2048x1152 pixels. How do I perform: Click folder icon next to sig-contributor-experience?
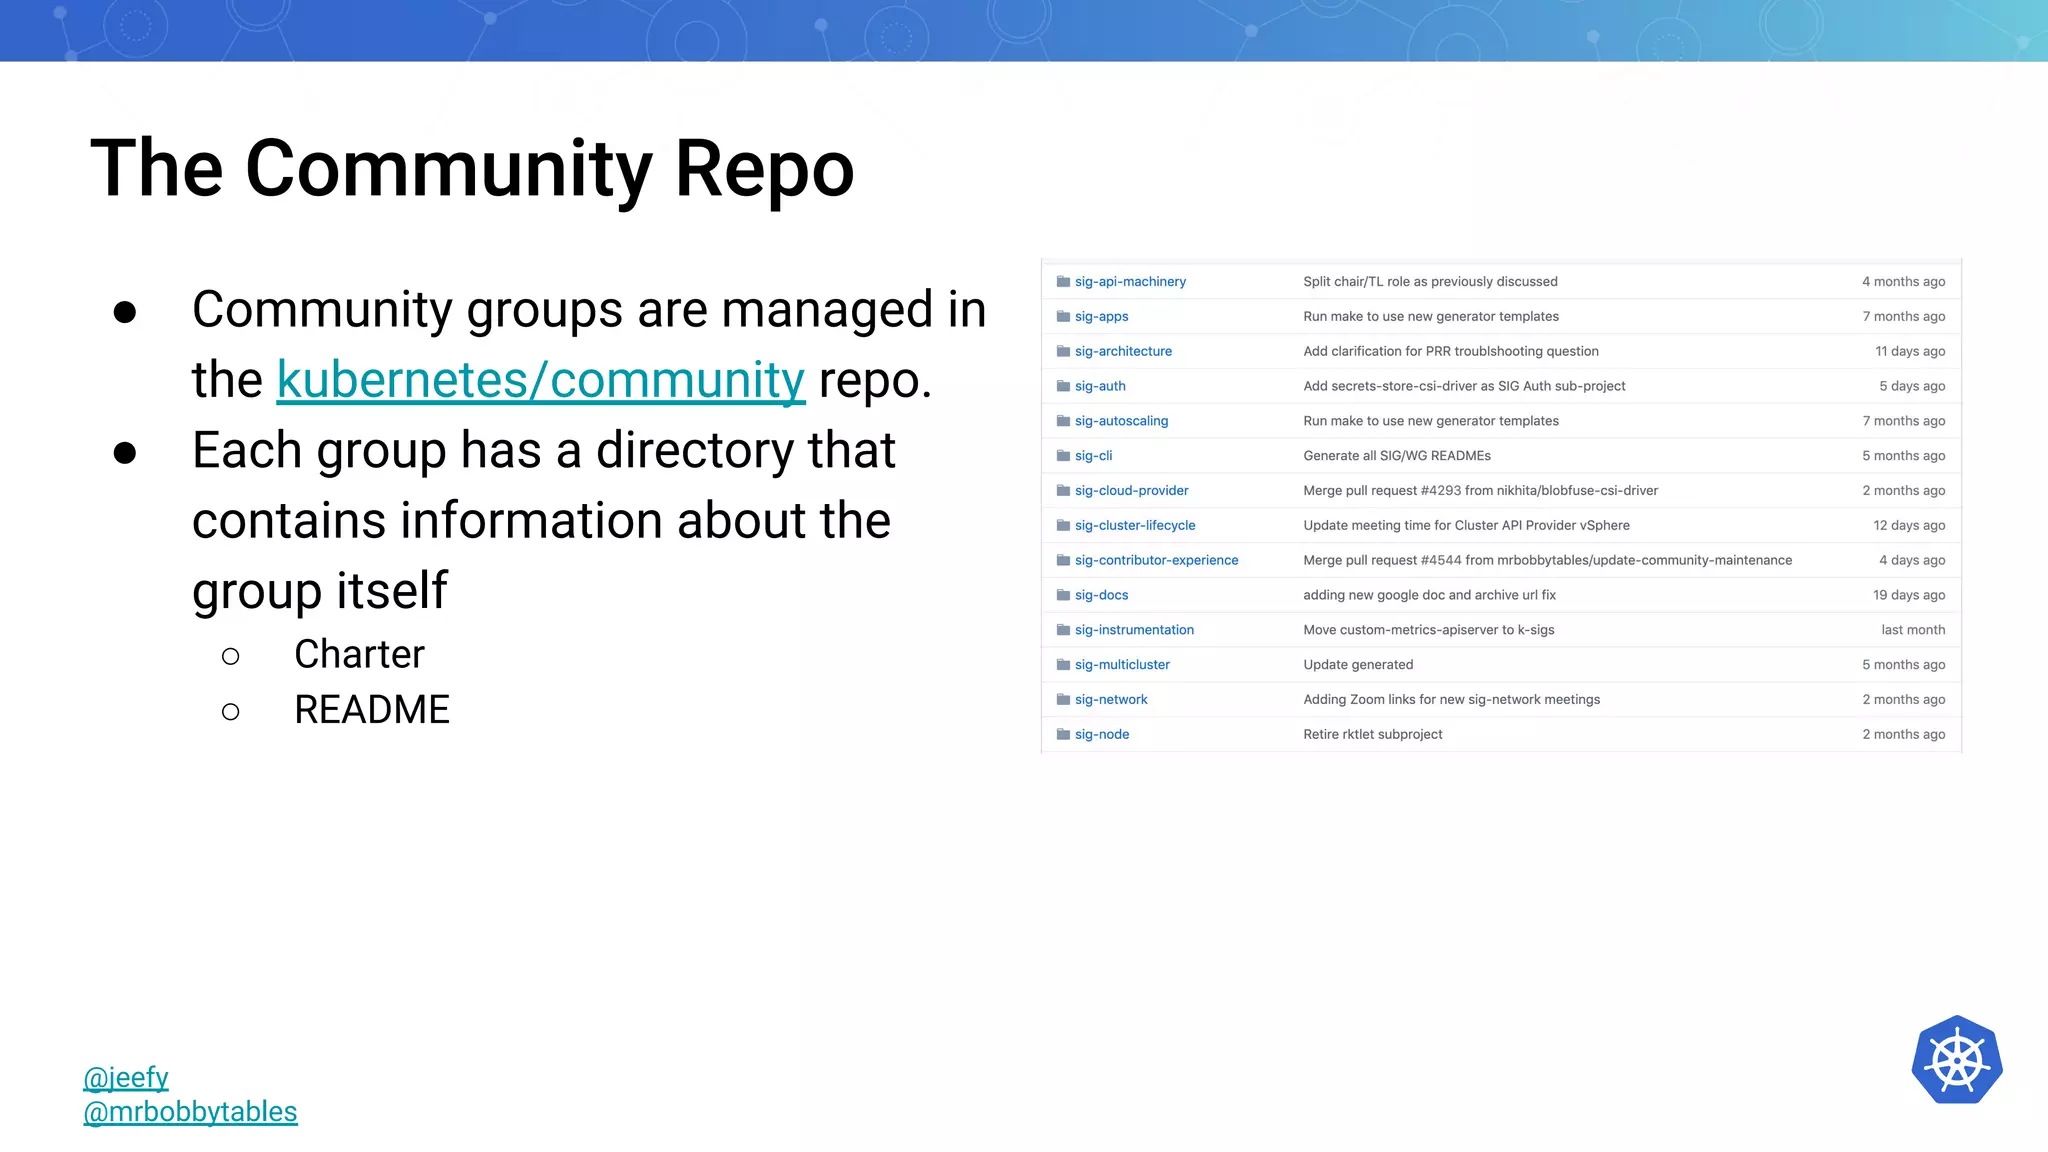pos(1063,560)
